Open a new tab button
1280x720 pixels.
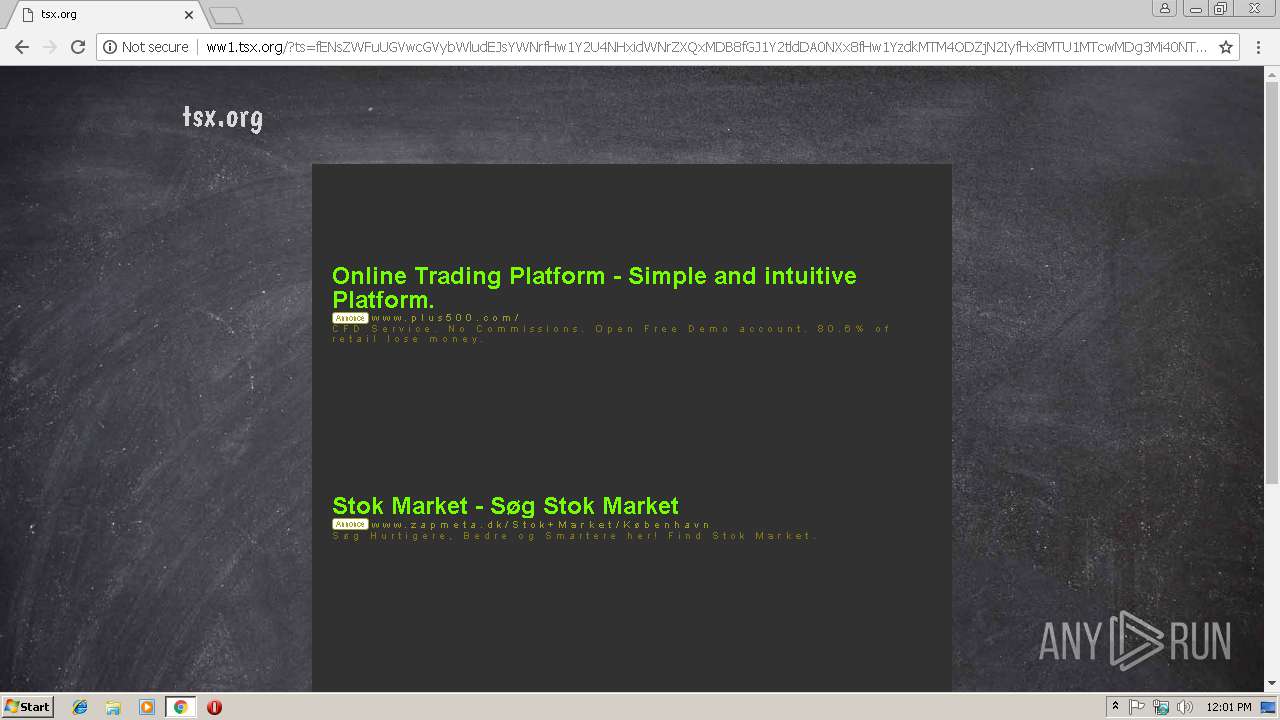tap(226, 15)
